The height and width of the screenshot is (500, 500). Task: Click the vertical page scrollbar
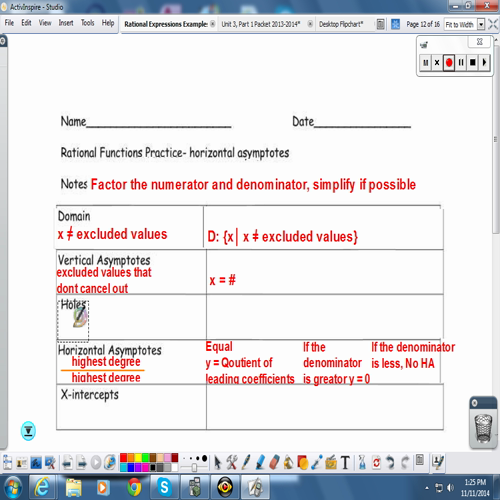(x=496, y=140)
